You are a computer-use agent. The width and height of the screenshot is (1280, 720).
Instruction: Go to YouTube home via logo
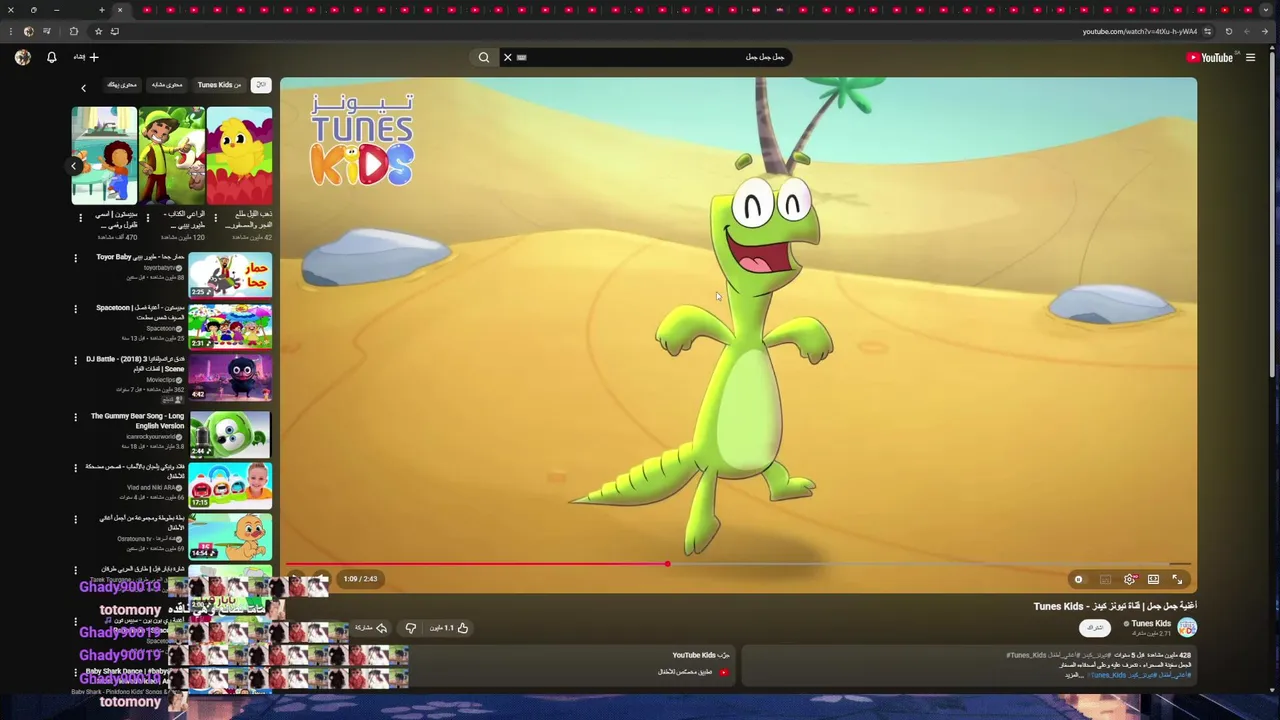pyautogui.click(x=1212, y=58)
